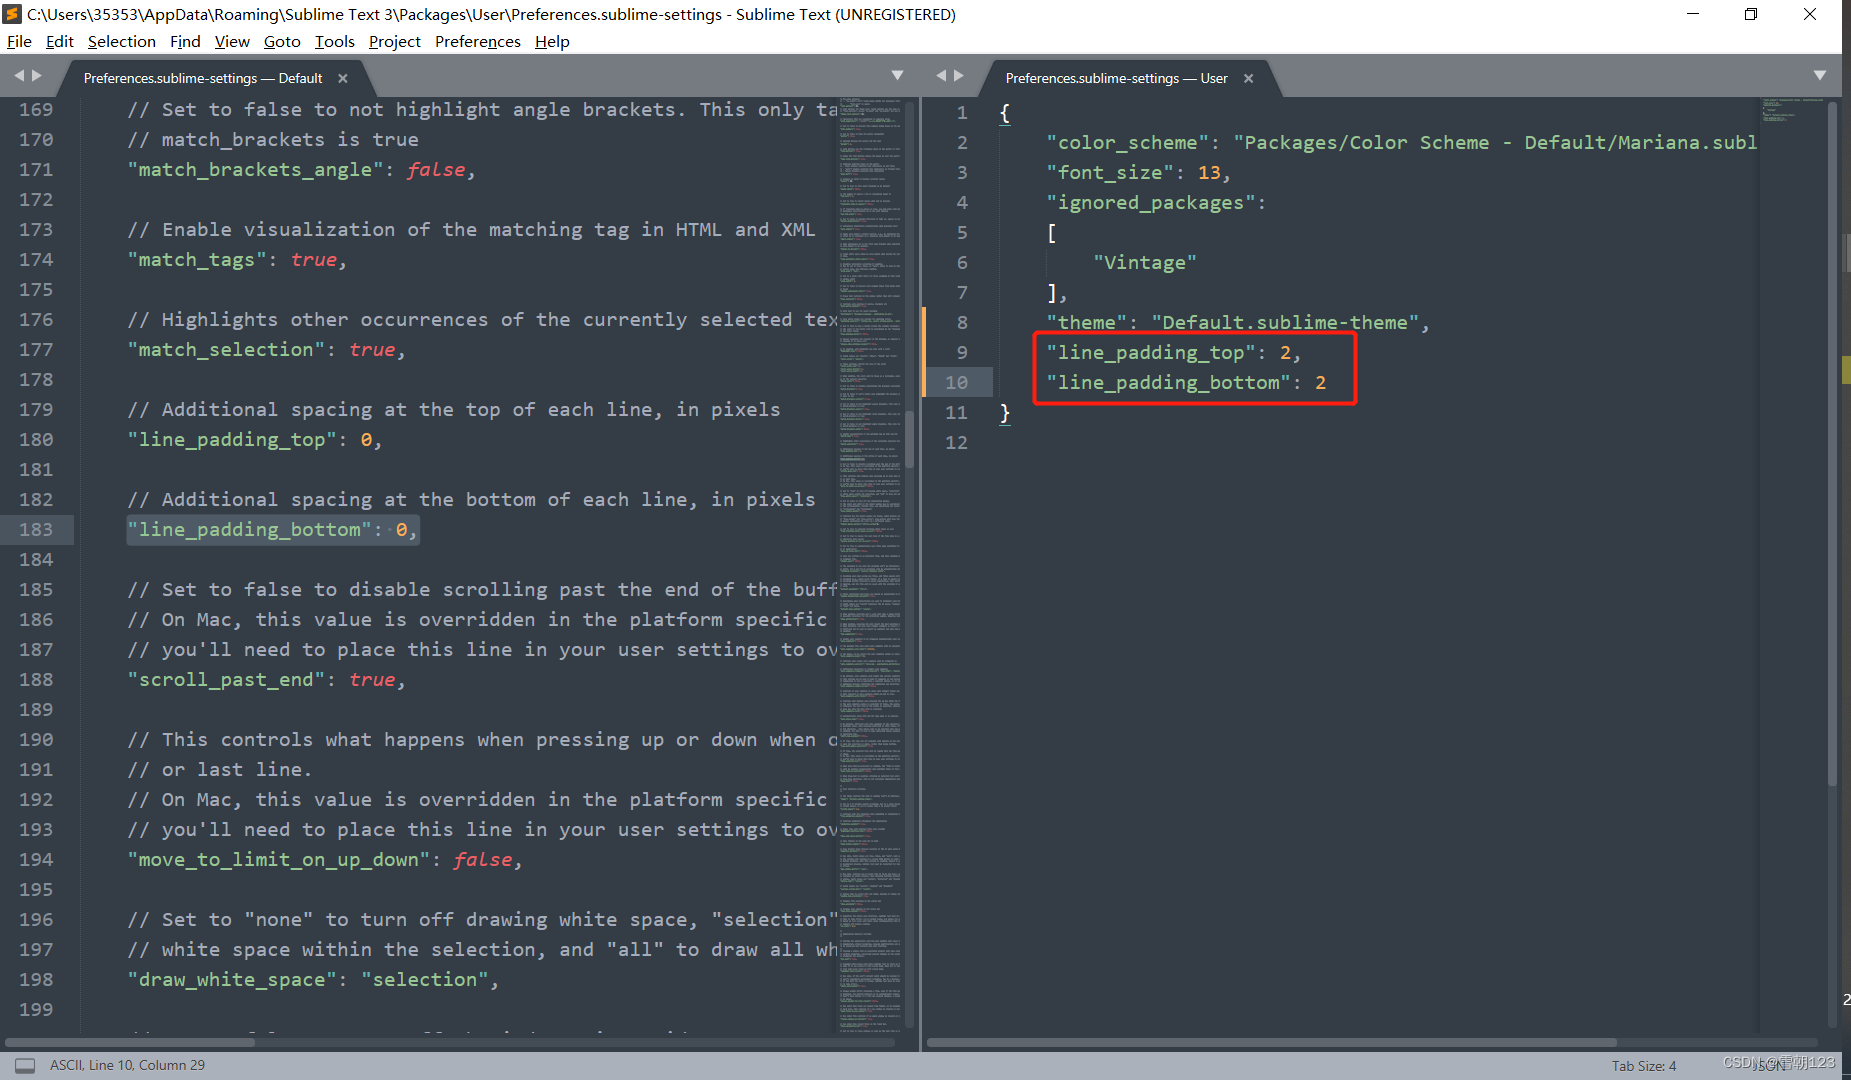Click the "Vintage" entry on line 6

coord(1145,263)
